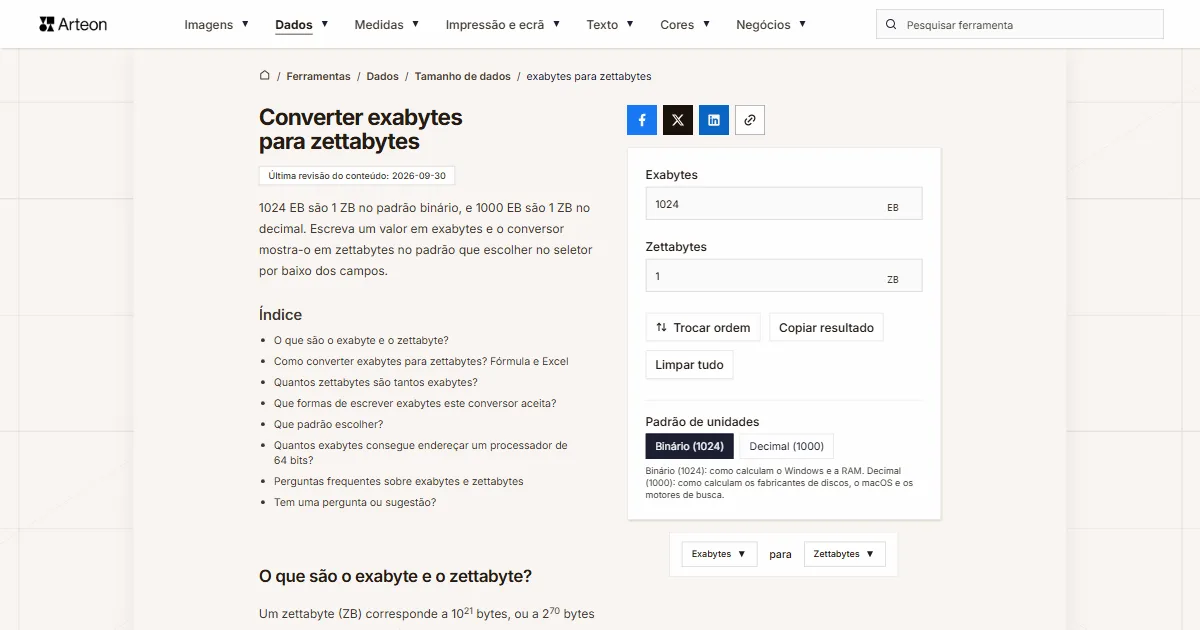This screenshot has width=1200, height=630.
Task: Jump to 'Que padrão escolher?' section
Action: coord(328,424)
